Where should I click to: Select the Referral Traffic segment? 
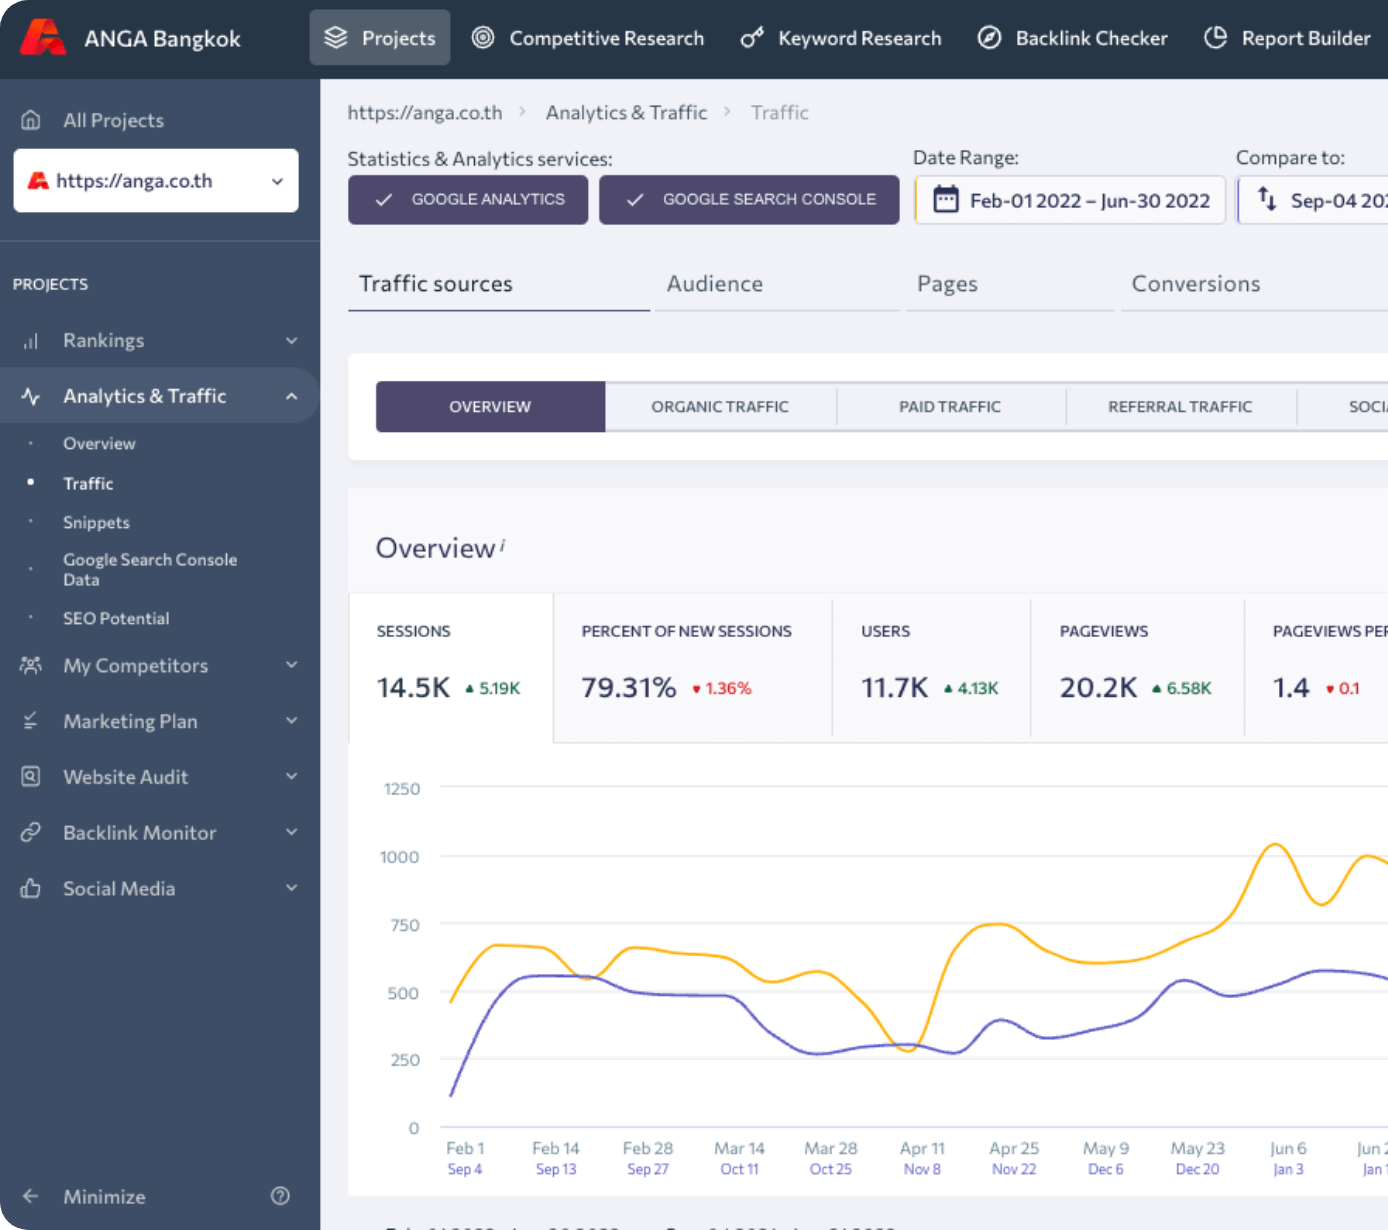coord(1180,407)
